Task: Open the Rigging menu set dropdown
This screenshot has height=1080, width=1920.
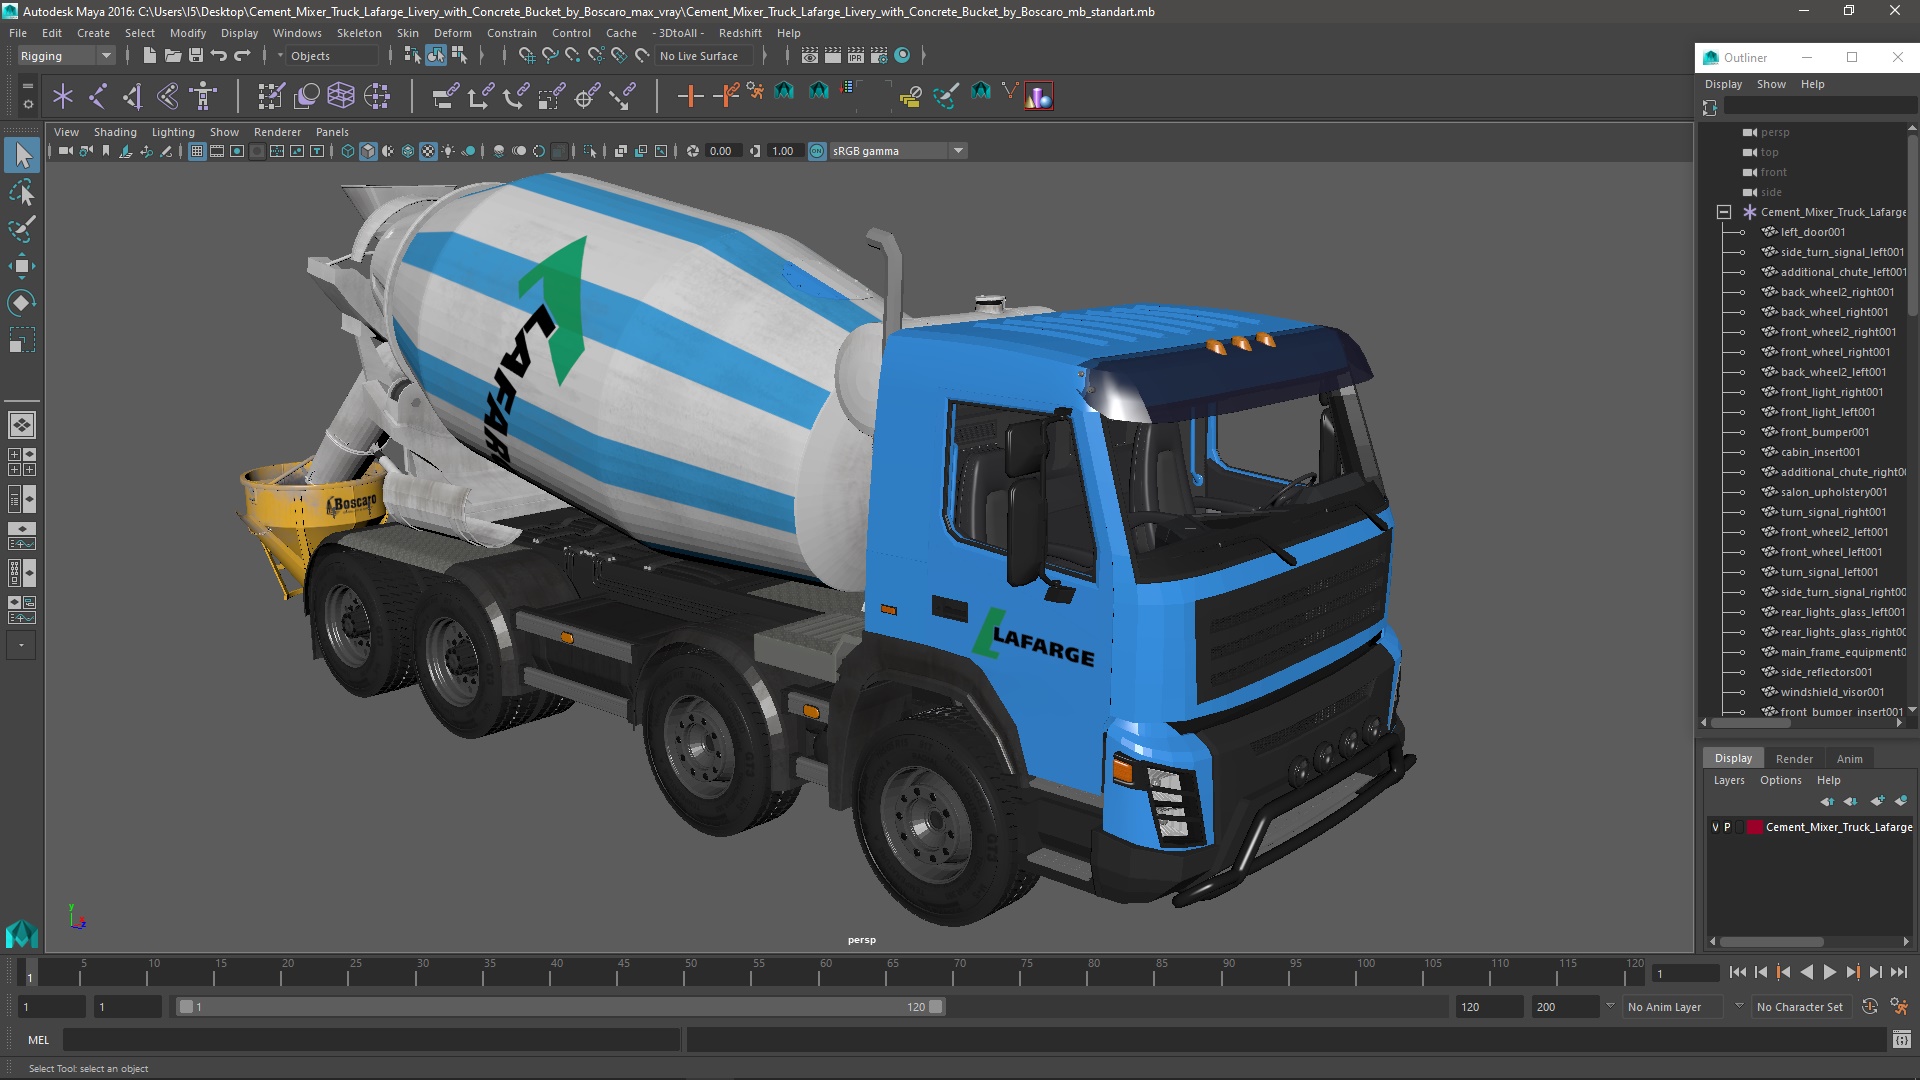Action: click(x=66, y=56)
